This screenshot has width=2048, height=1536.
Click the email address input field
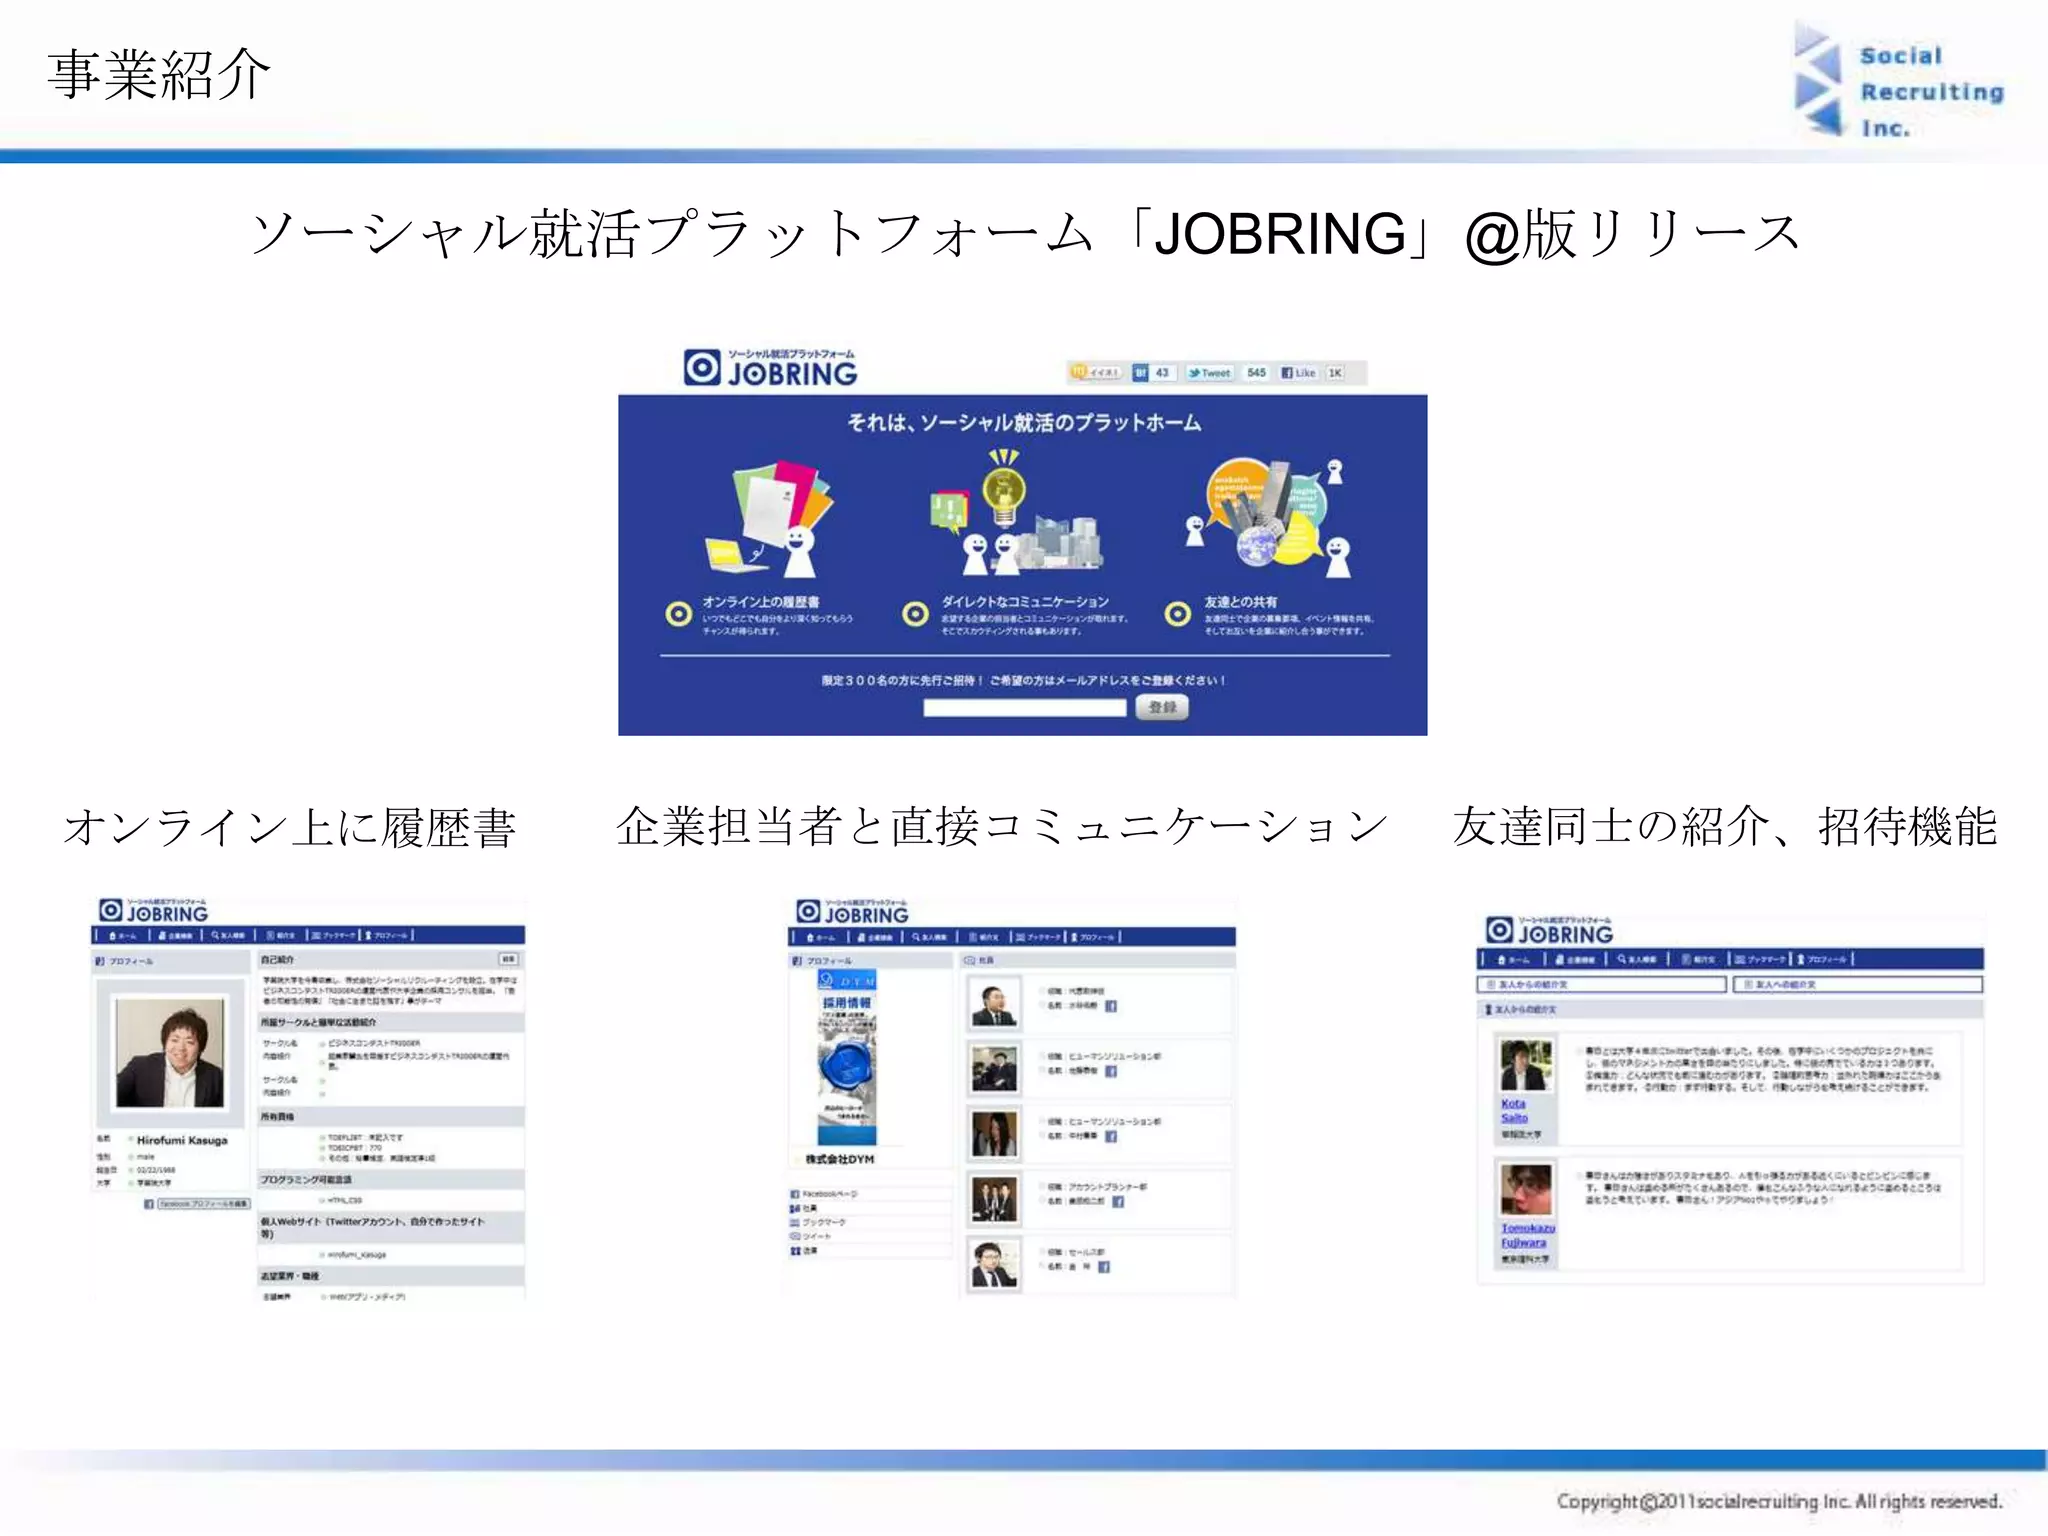[1025, 708]
